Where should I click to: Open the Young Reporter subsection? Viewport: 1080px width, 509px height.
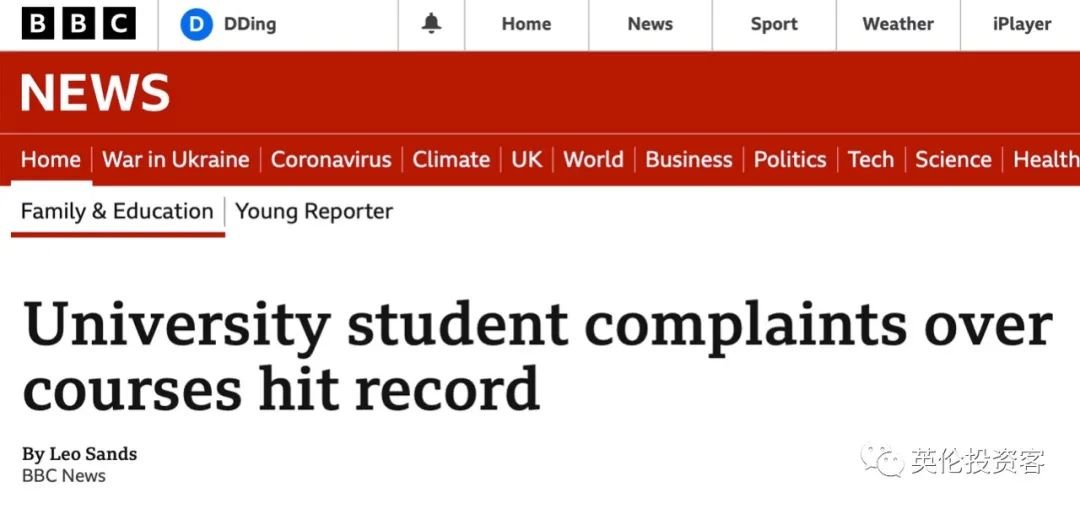tap(314, 211)
